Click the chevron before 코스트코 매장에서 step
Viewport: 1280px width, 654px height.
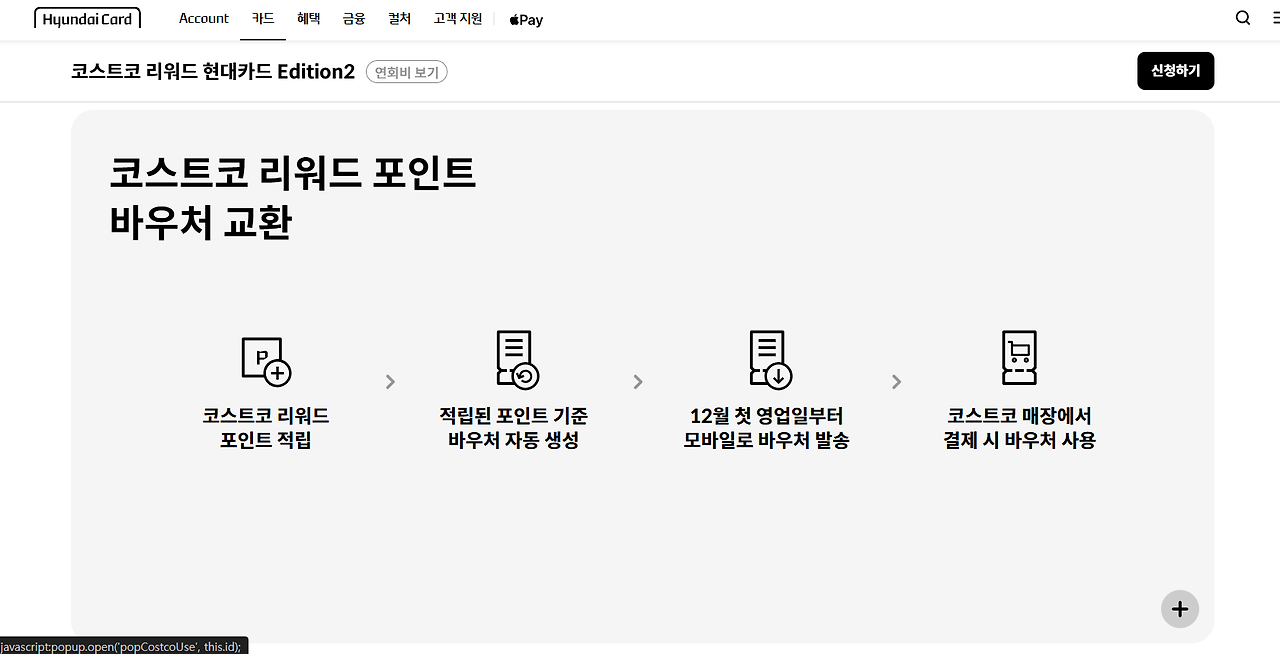pos(896,381)
